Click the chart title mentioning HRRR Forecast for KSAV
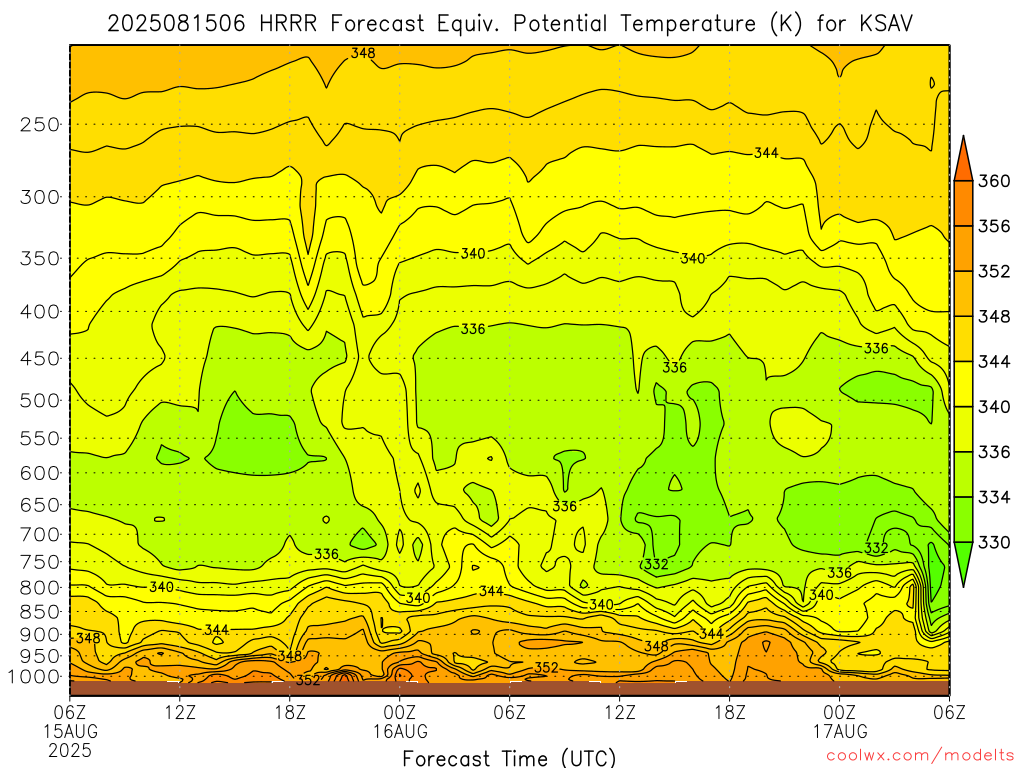 509,24
